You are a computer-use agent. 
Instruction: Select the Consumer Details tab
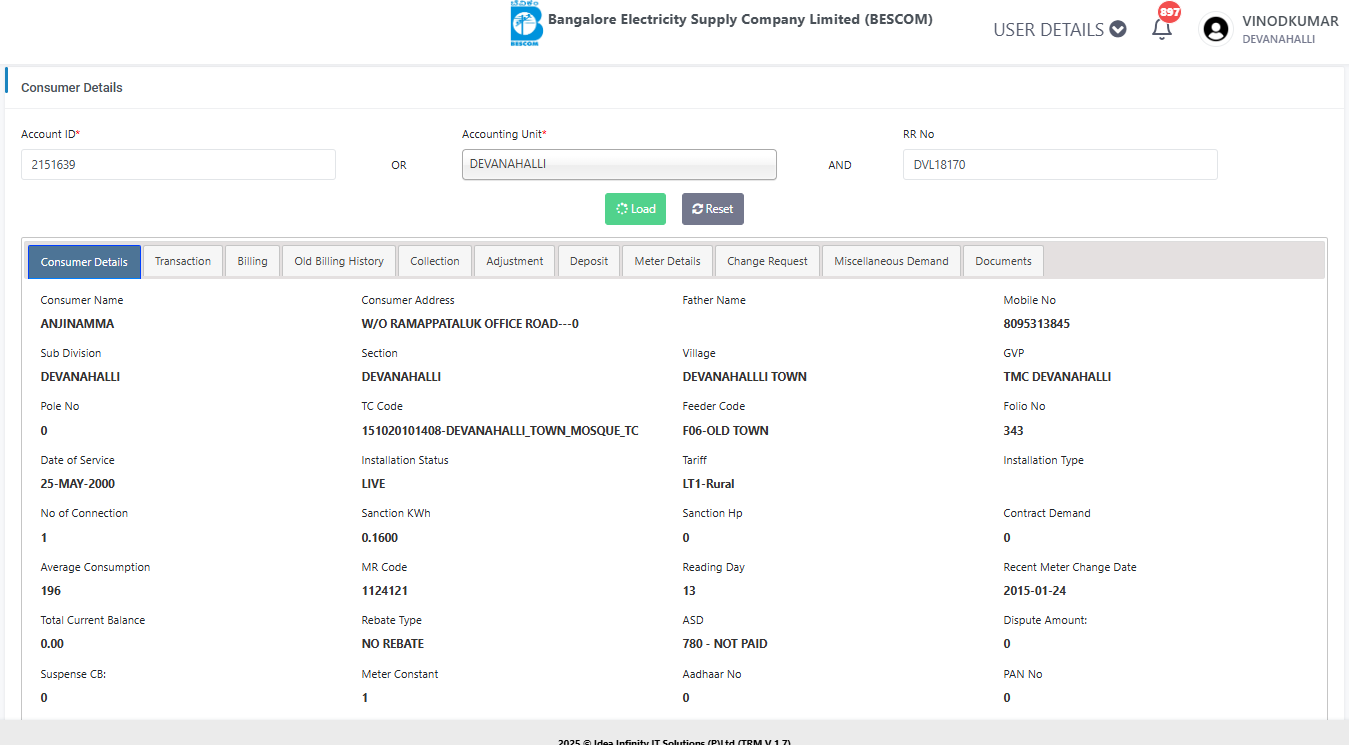pos(84,262)
